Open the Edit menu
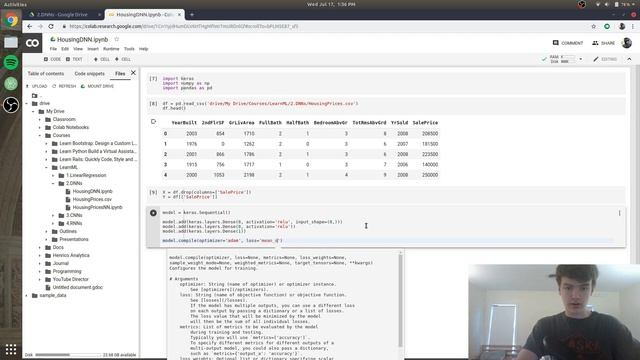Image resolution: width=640 pixels, height=360 pixels. [x=65, y=49]
